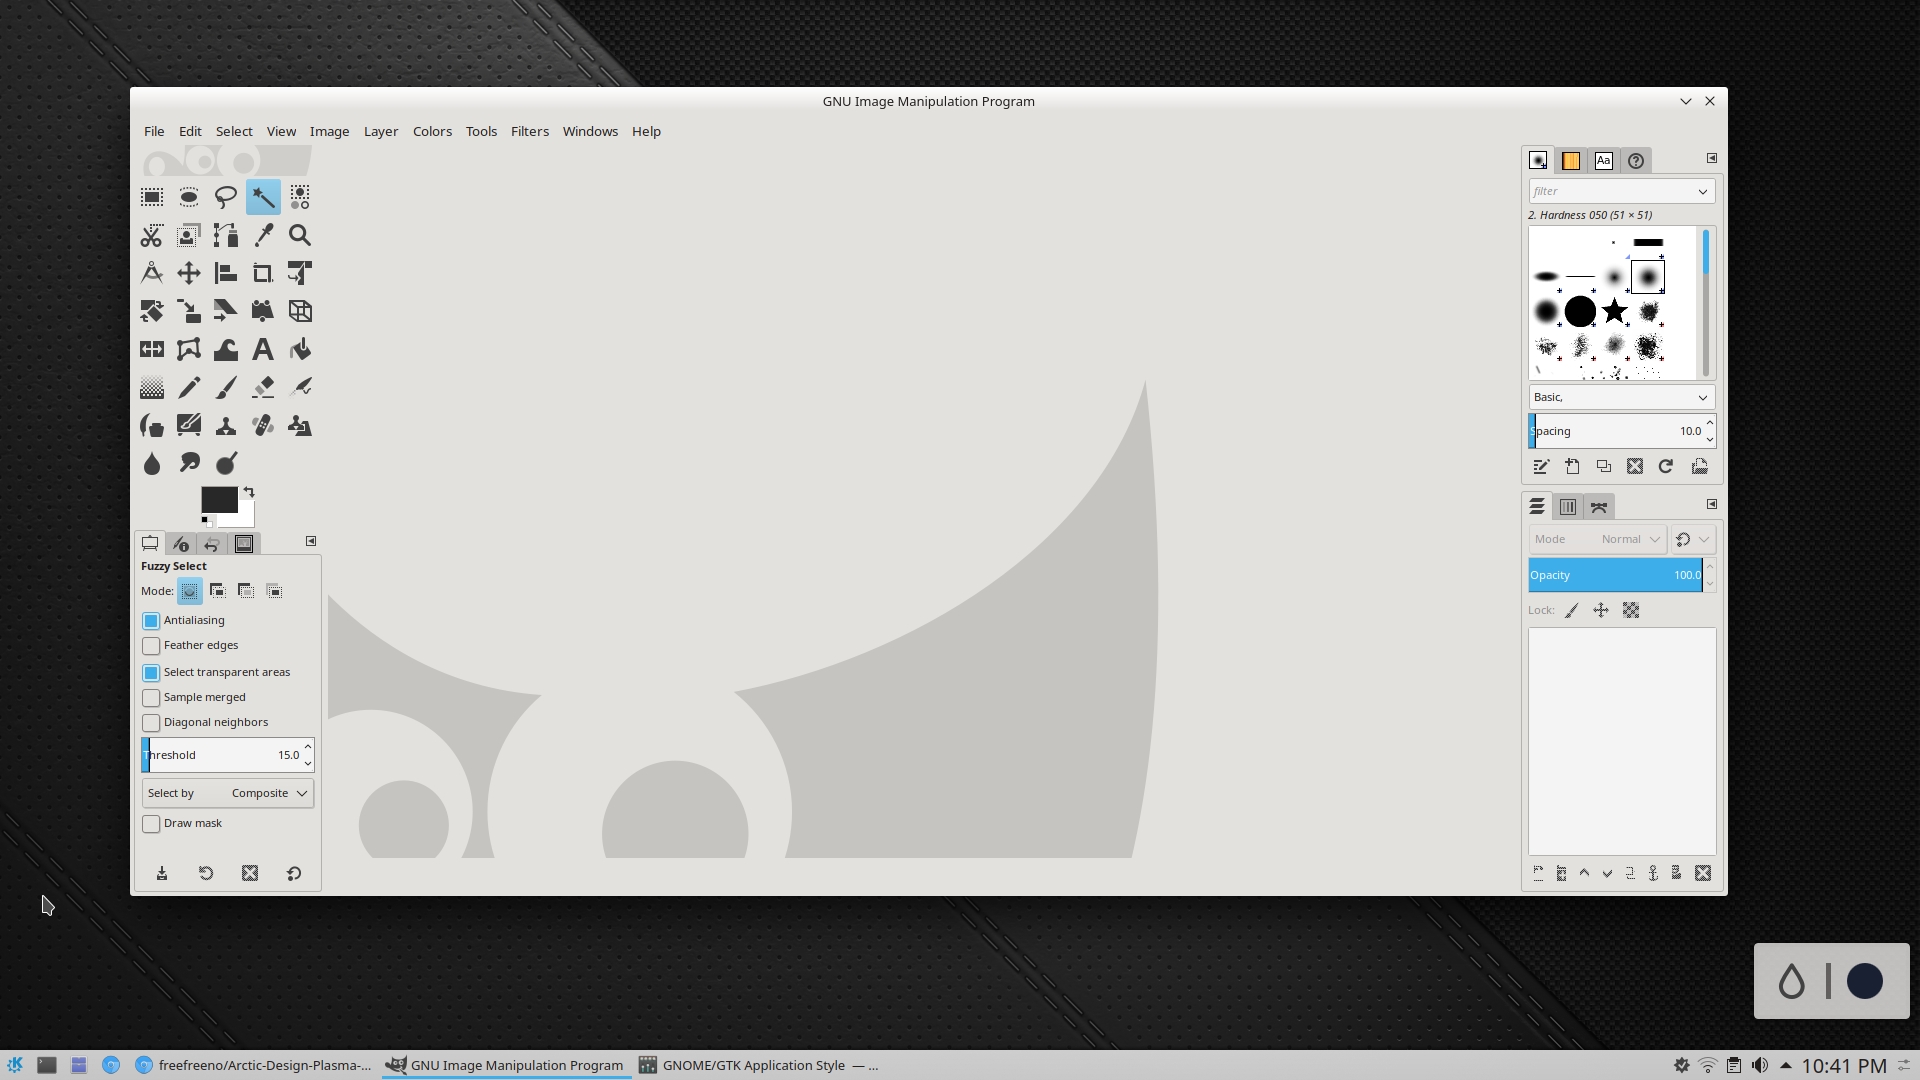This screenshot has height=1080, width=1920.
Task: Set mode to add to selection
Action: [217, 591]
